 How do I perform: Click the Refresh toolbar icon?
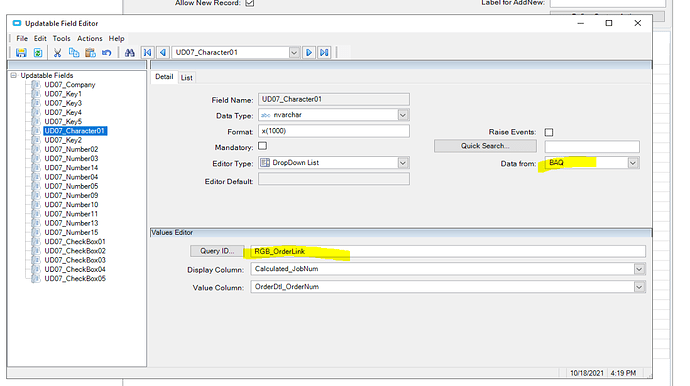coord(38,53)
